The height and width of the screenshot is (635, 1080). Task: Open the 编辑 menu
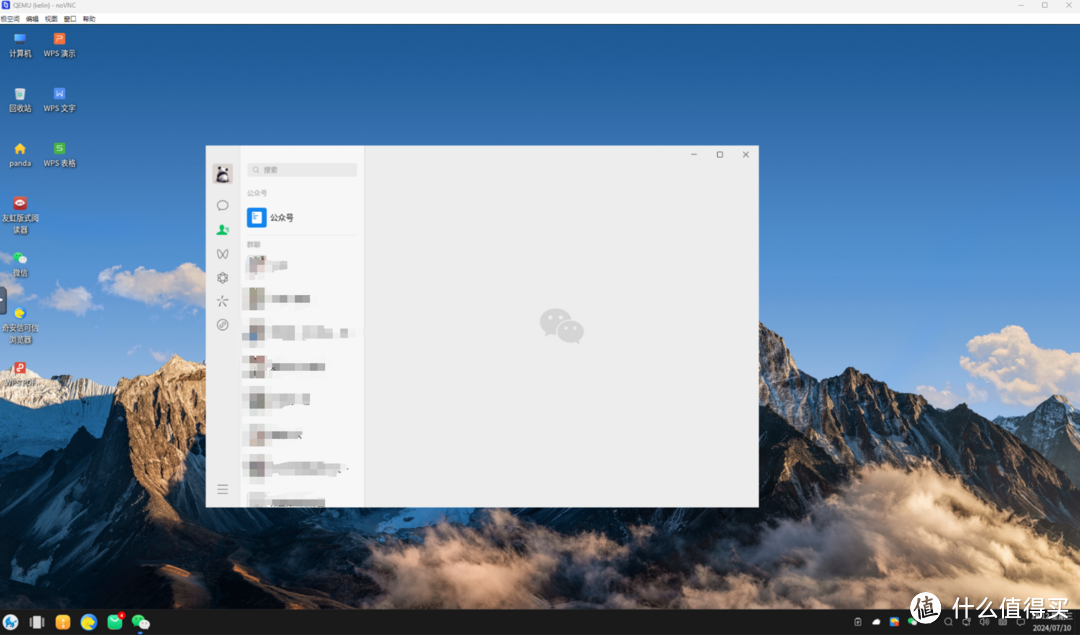pyautogui.click(x=32, y=19)
